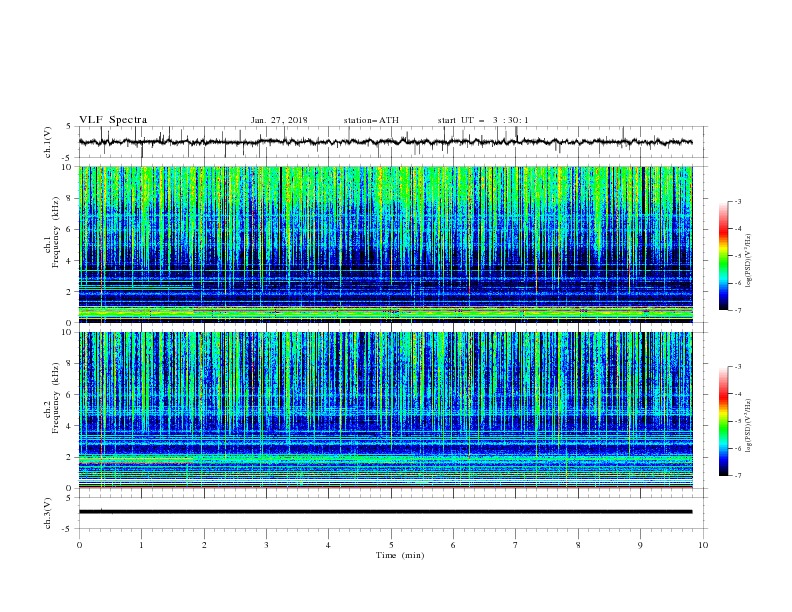Click the ch.2 color scale bar
This screenshot has width=792, height=612.
[723, 421]
